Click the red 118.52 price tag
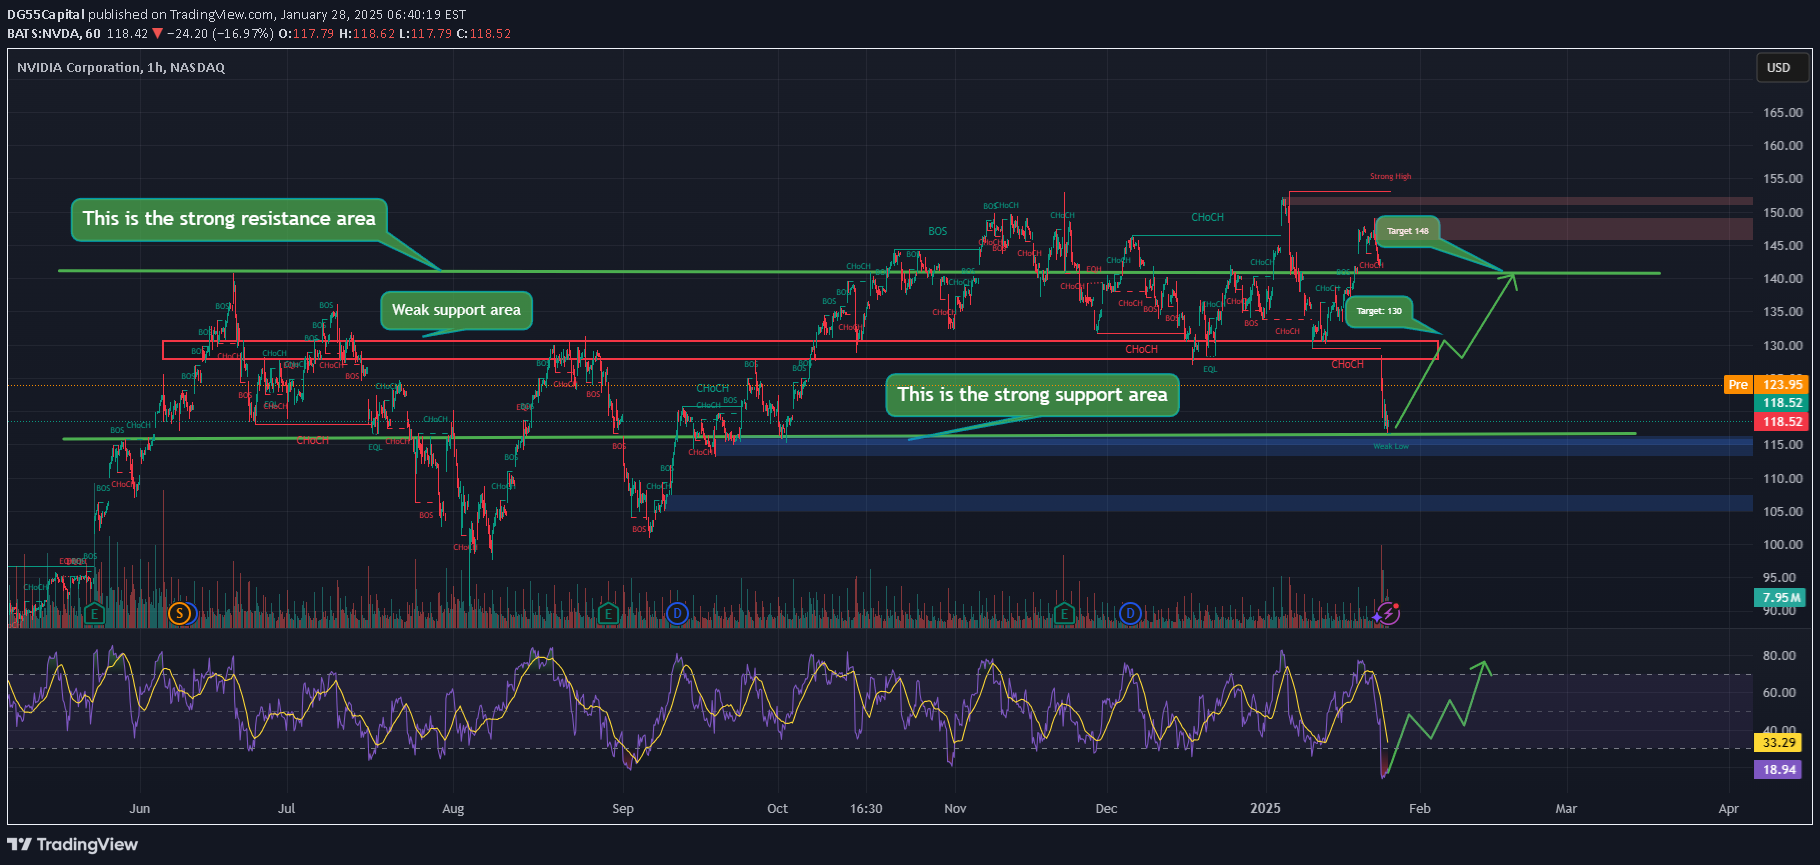The image size is (1820, 865). pos(1782,422)
